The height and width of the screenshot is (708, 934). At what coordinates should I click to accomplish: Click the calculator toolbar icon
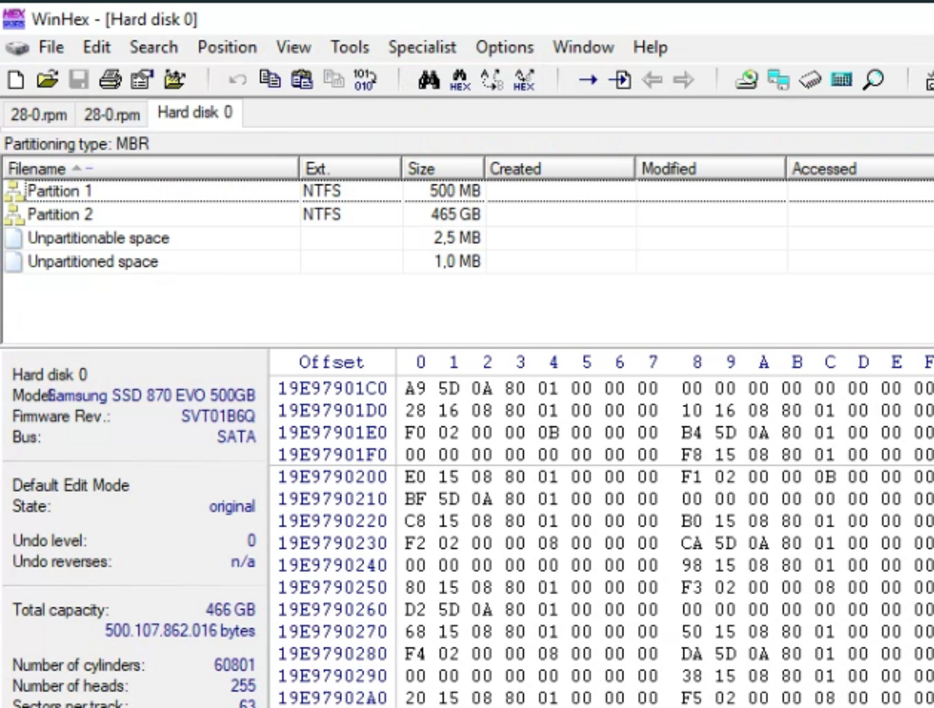tap(841, 80)
